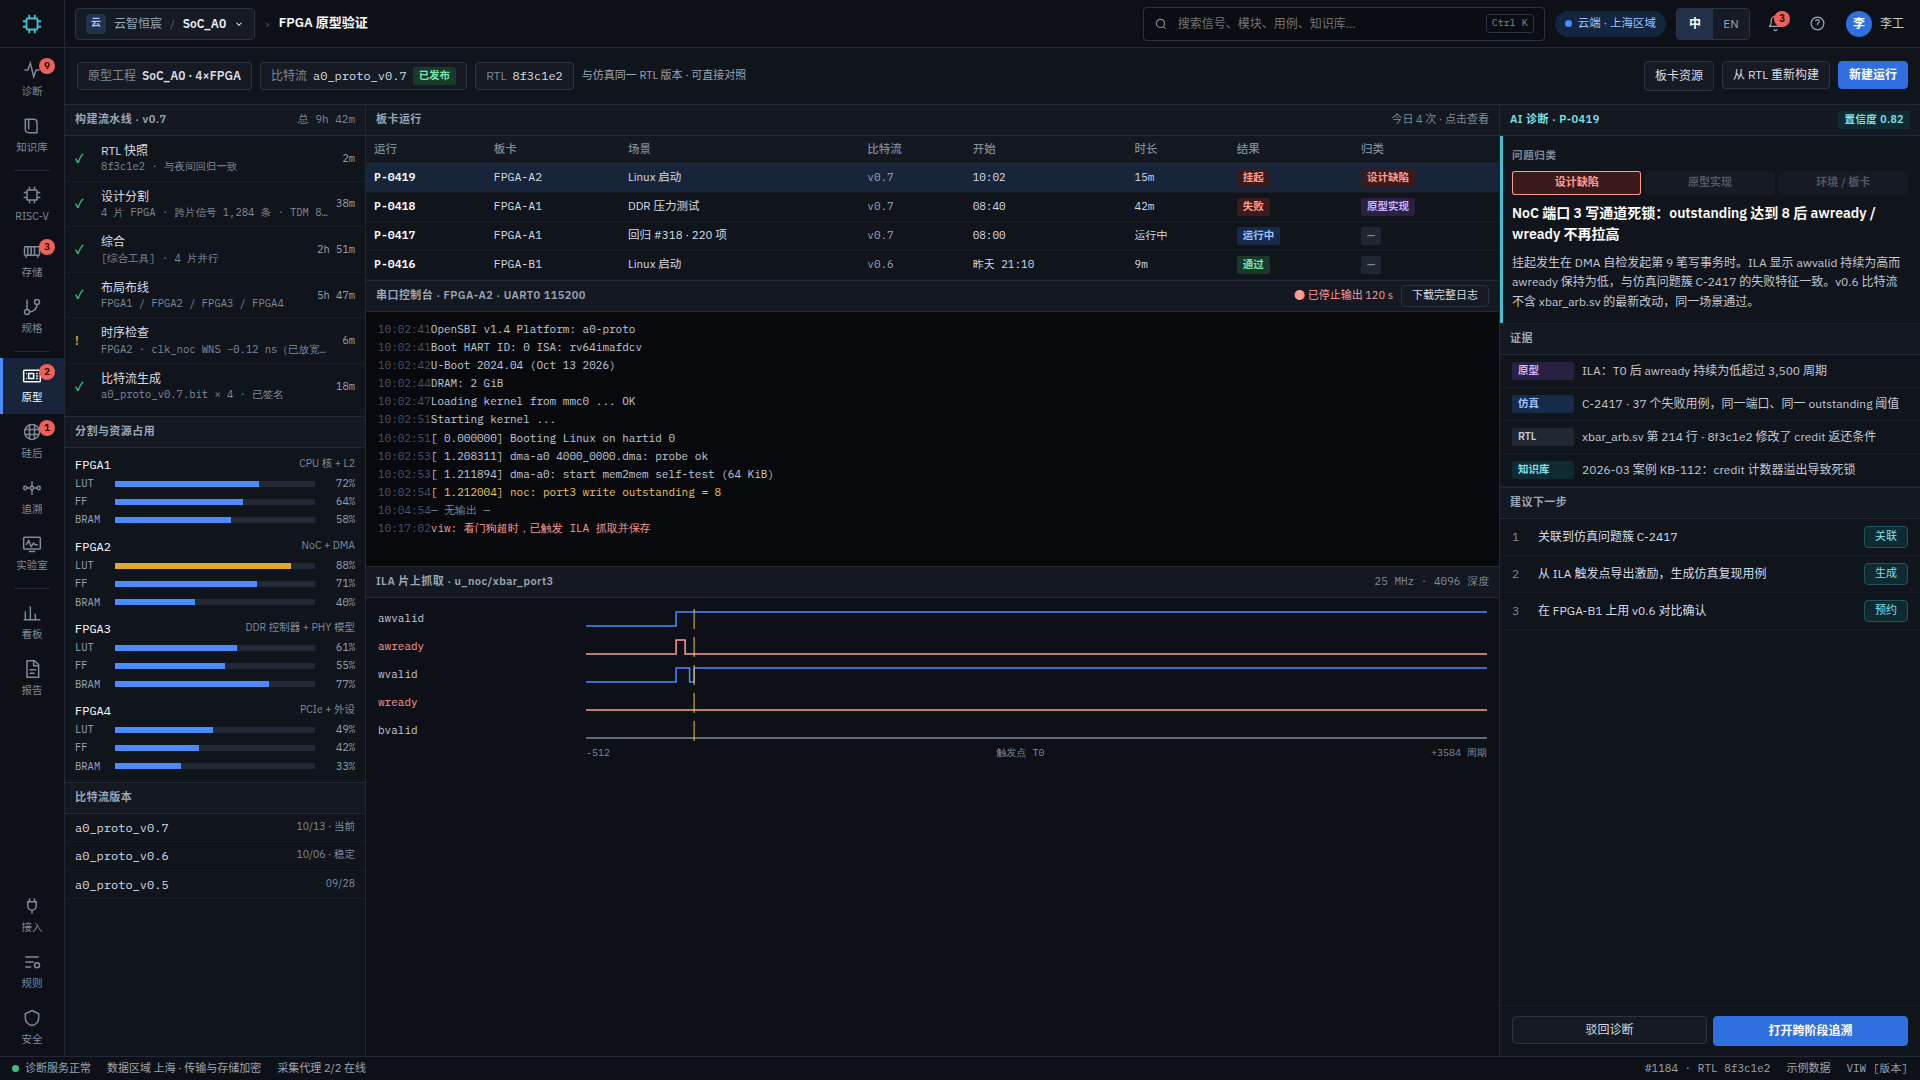The height and width of the screenshot is (1080, 1920).
Task: Click the 新建运行 button
Action: pyautogui.click(x=1872, y=75)
